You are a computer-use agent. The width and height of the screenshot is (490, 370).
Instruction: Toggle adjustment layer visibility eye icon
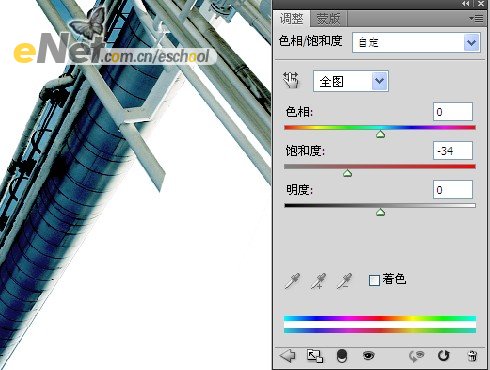coord(368,356)
